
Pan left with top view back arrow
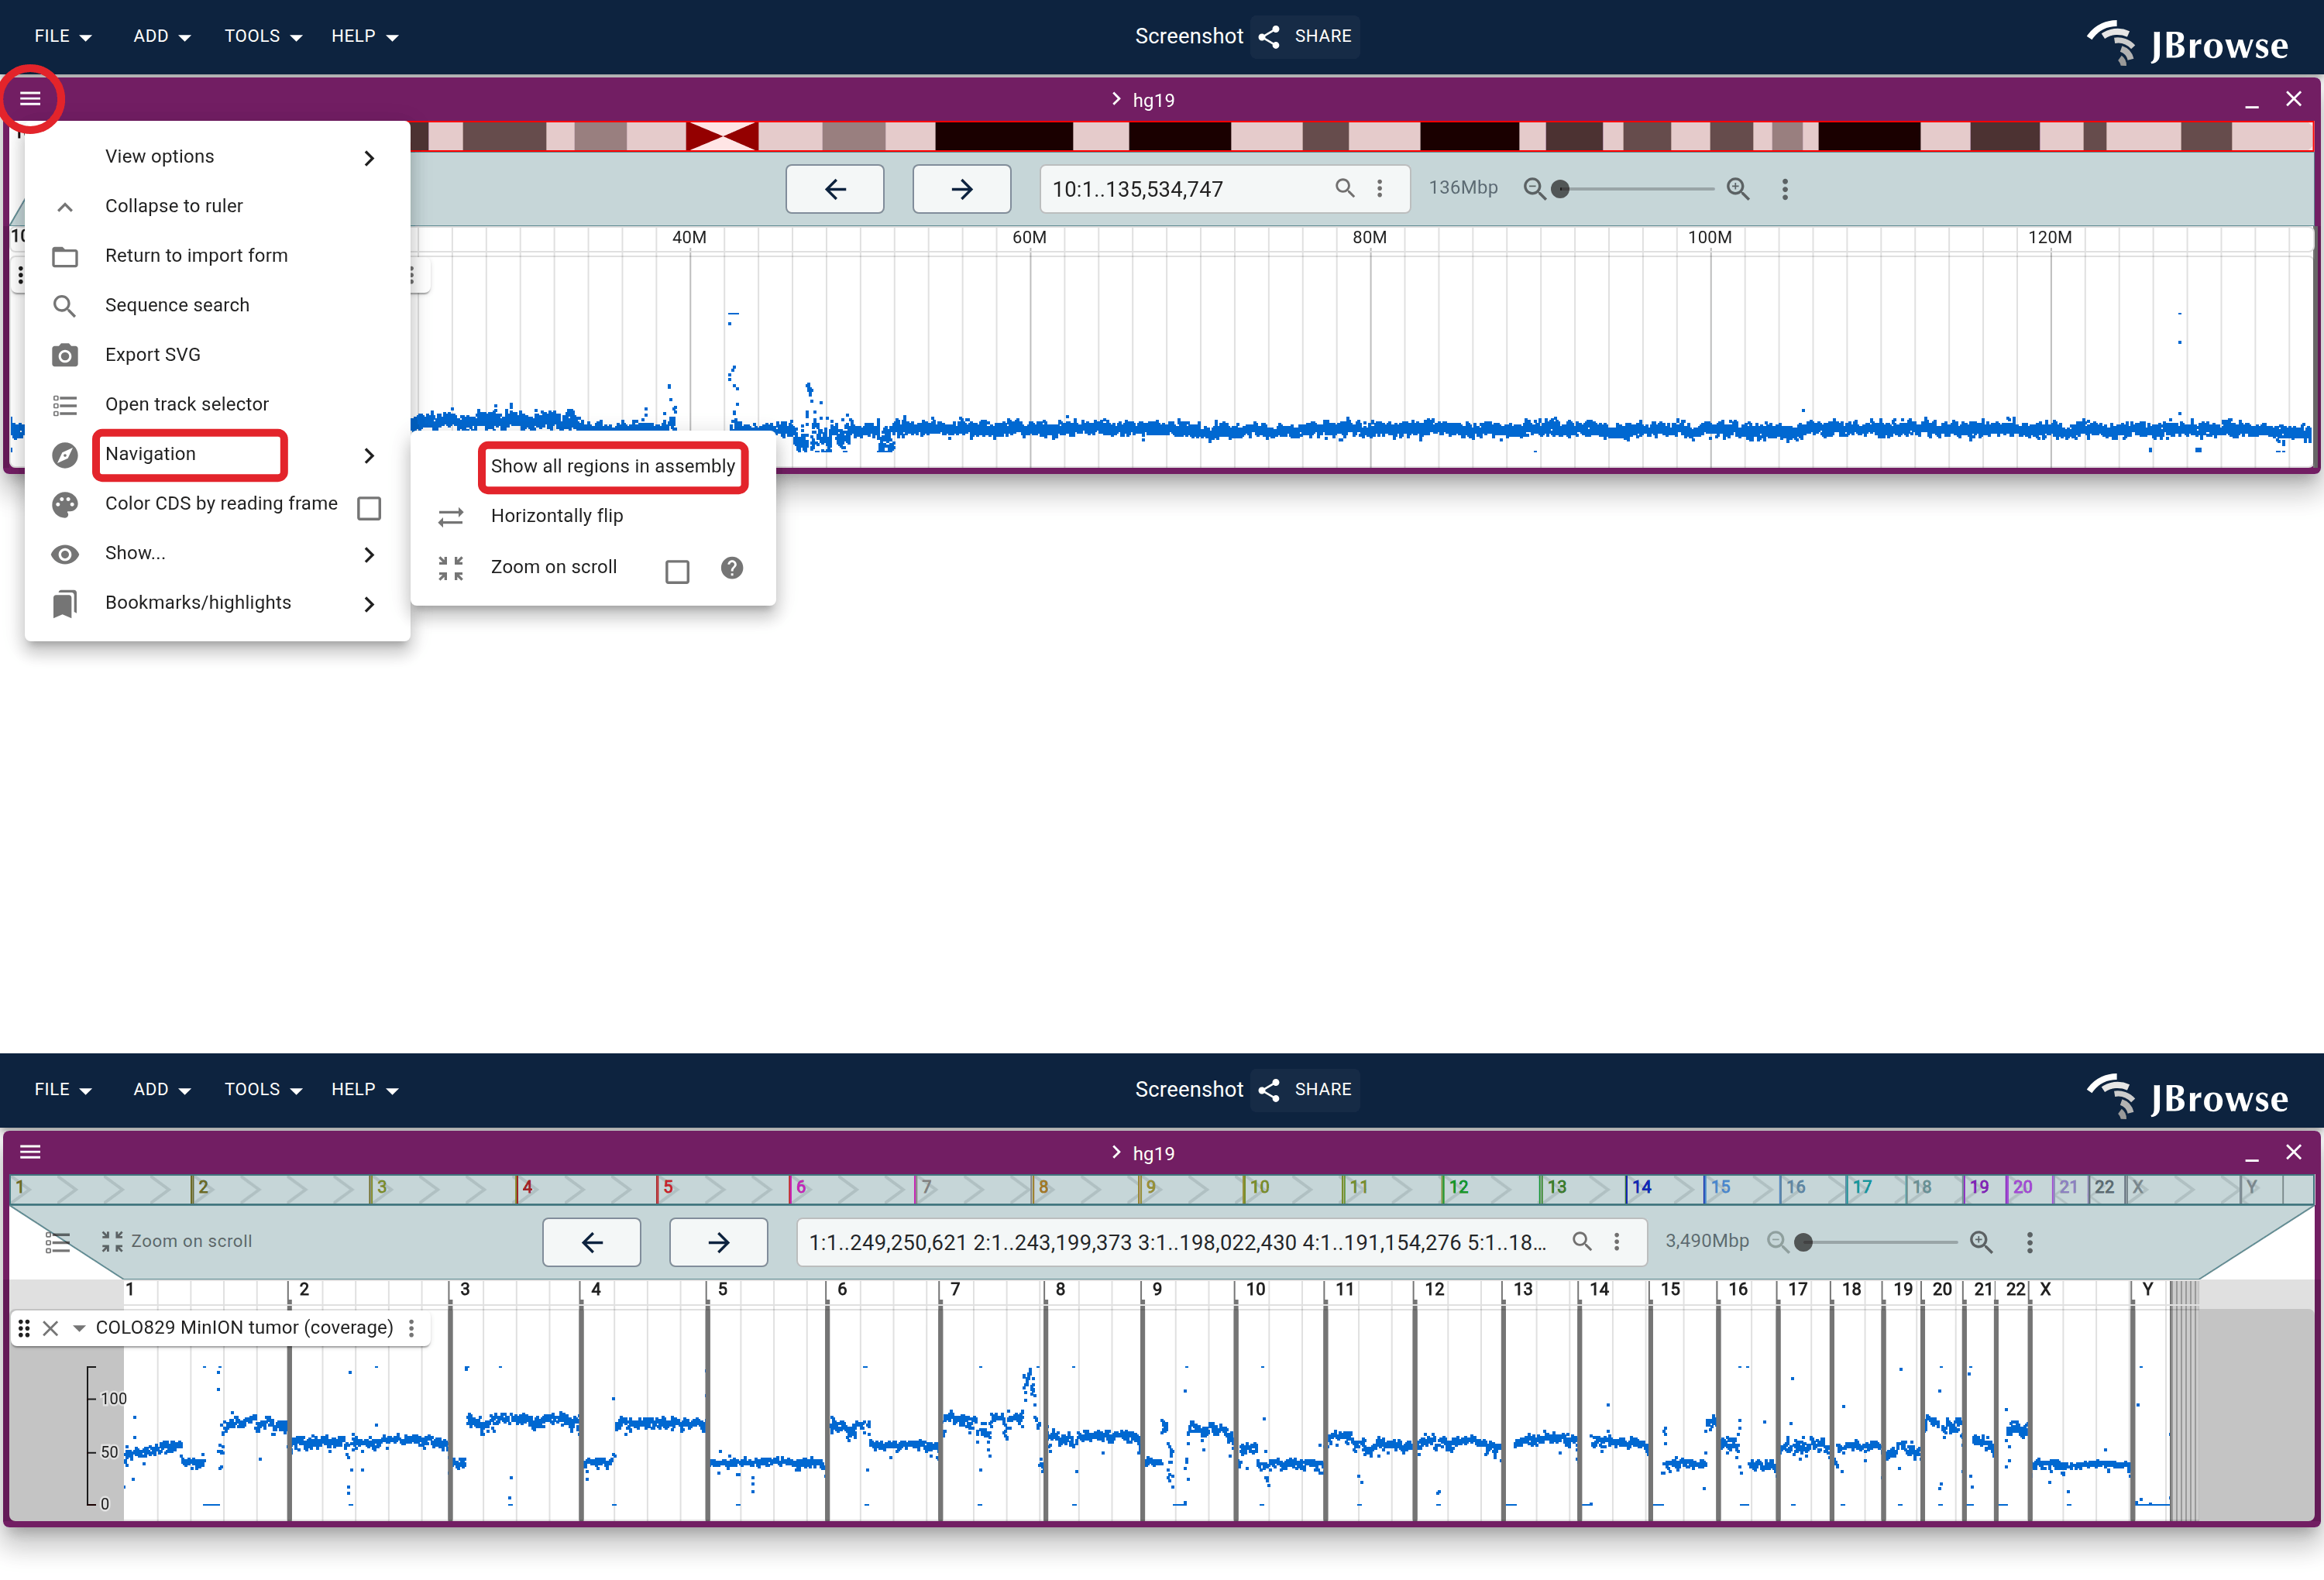click(x=835, y=189)
